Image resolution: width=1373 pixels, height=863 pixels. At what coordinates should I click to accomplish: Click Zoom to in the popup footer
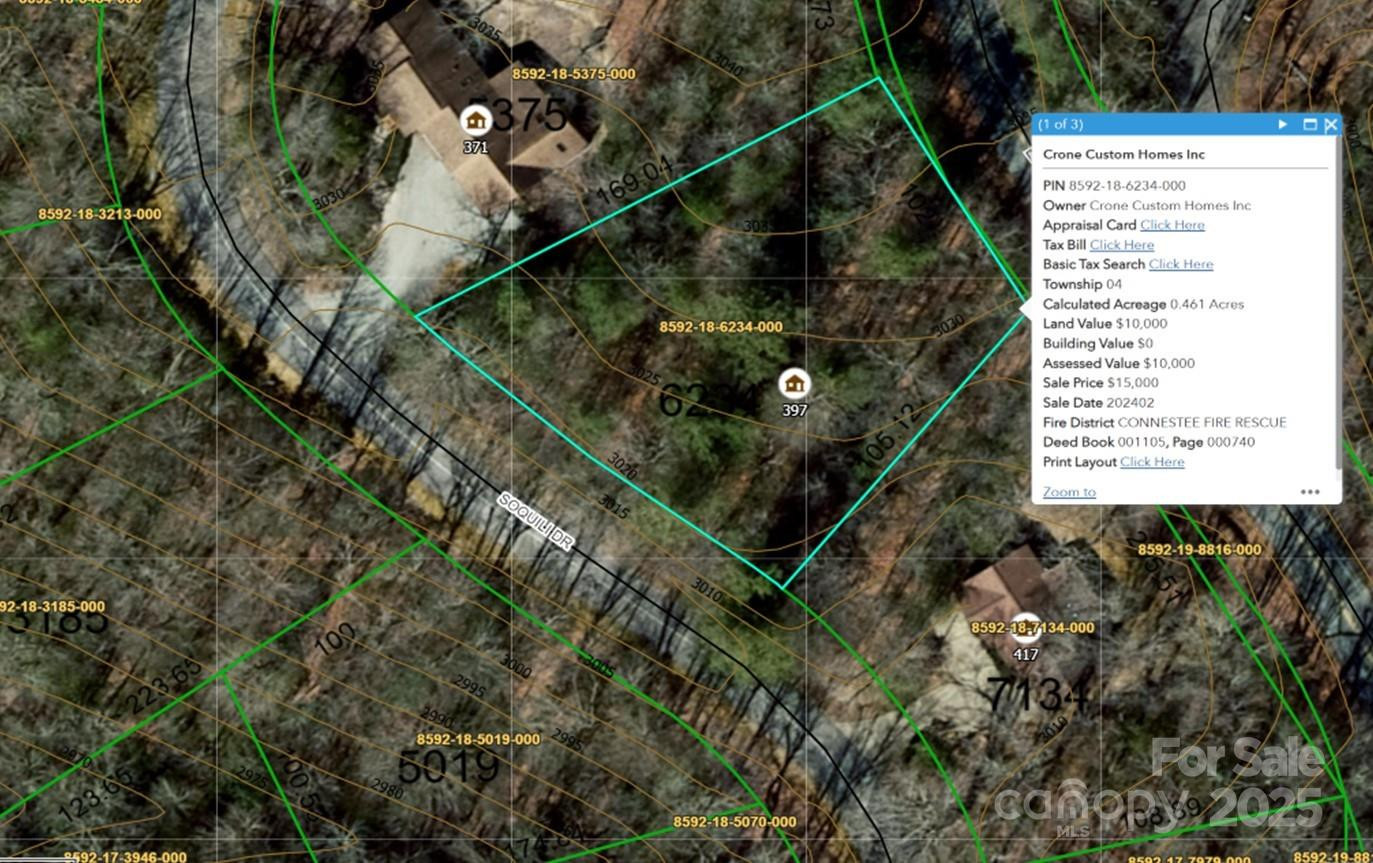[x=1069, y=492]
